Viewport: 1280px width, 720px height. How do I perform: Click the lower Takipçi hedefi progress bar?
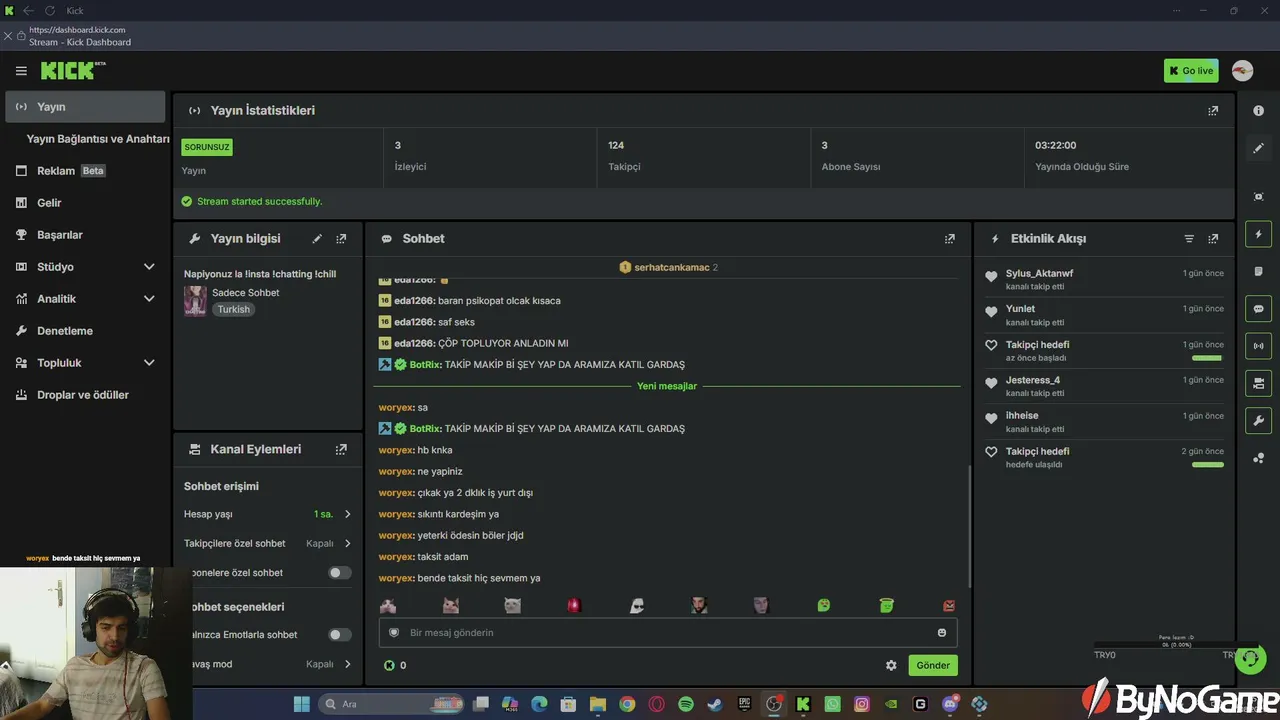[1207, 465]
